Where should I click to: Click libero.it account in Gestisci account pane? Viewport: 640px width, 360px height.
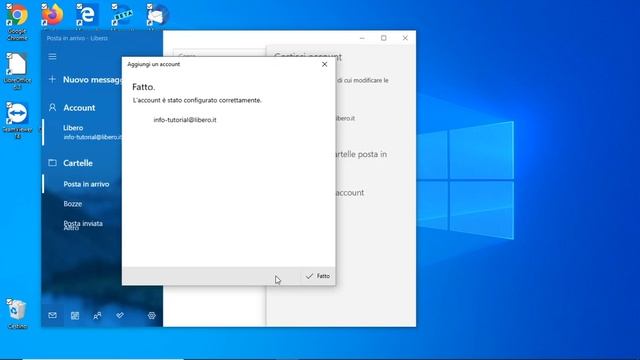[x=345, y=118]
